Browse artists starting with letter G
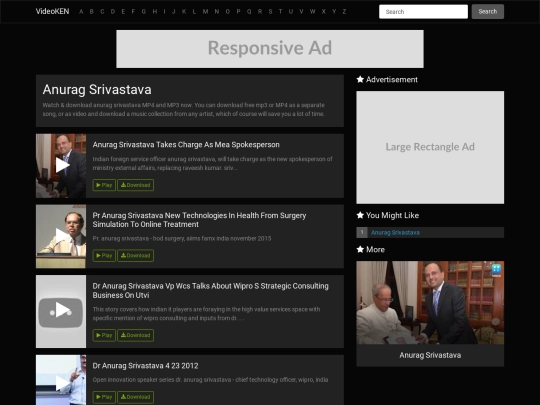The image size is (540, 405). coord(144,12)
